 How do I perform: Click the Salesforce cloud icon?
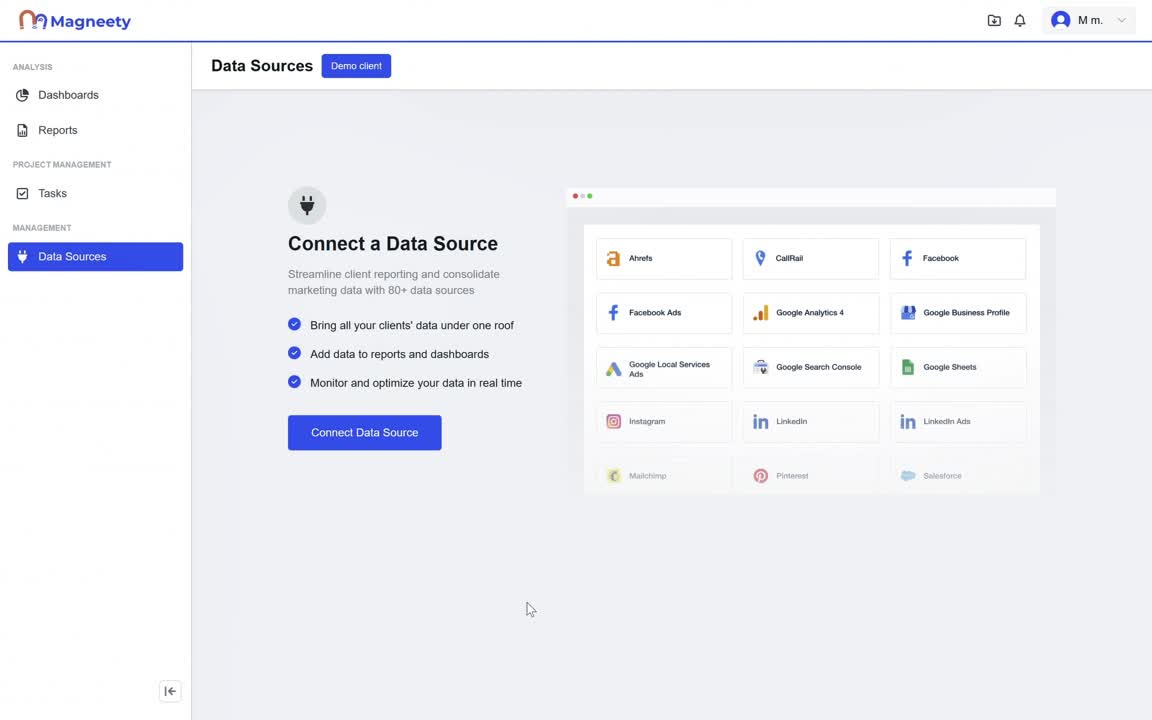point(908,476)
